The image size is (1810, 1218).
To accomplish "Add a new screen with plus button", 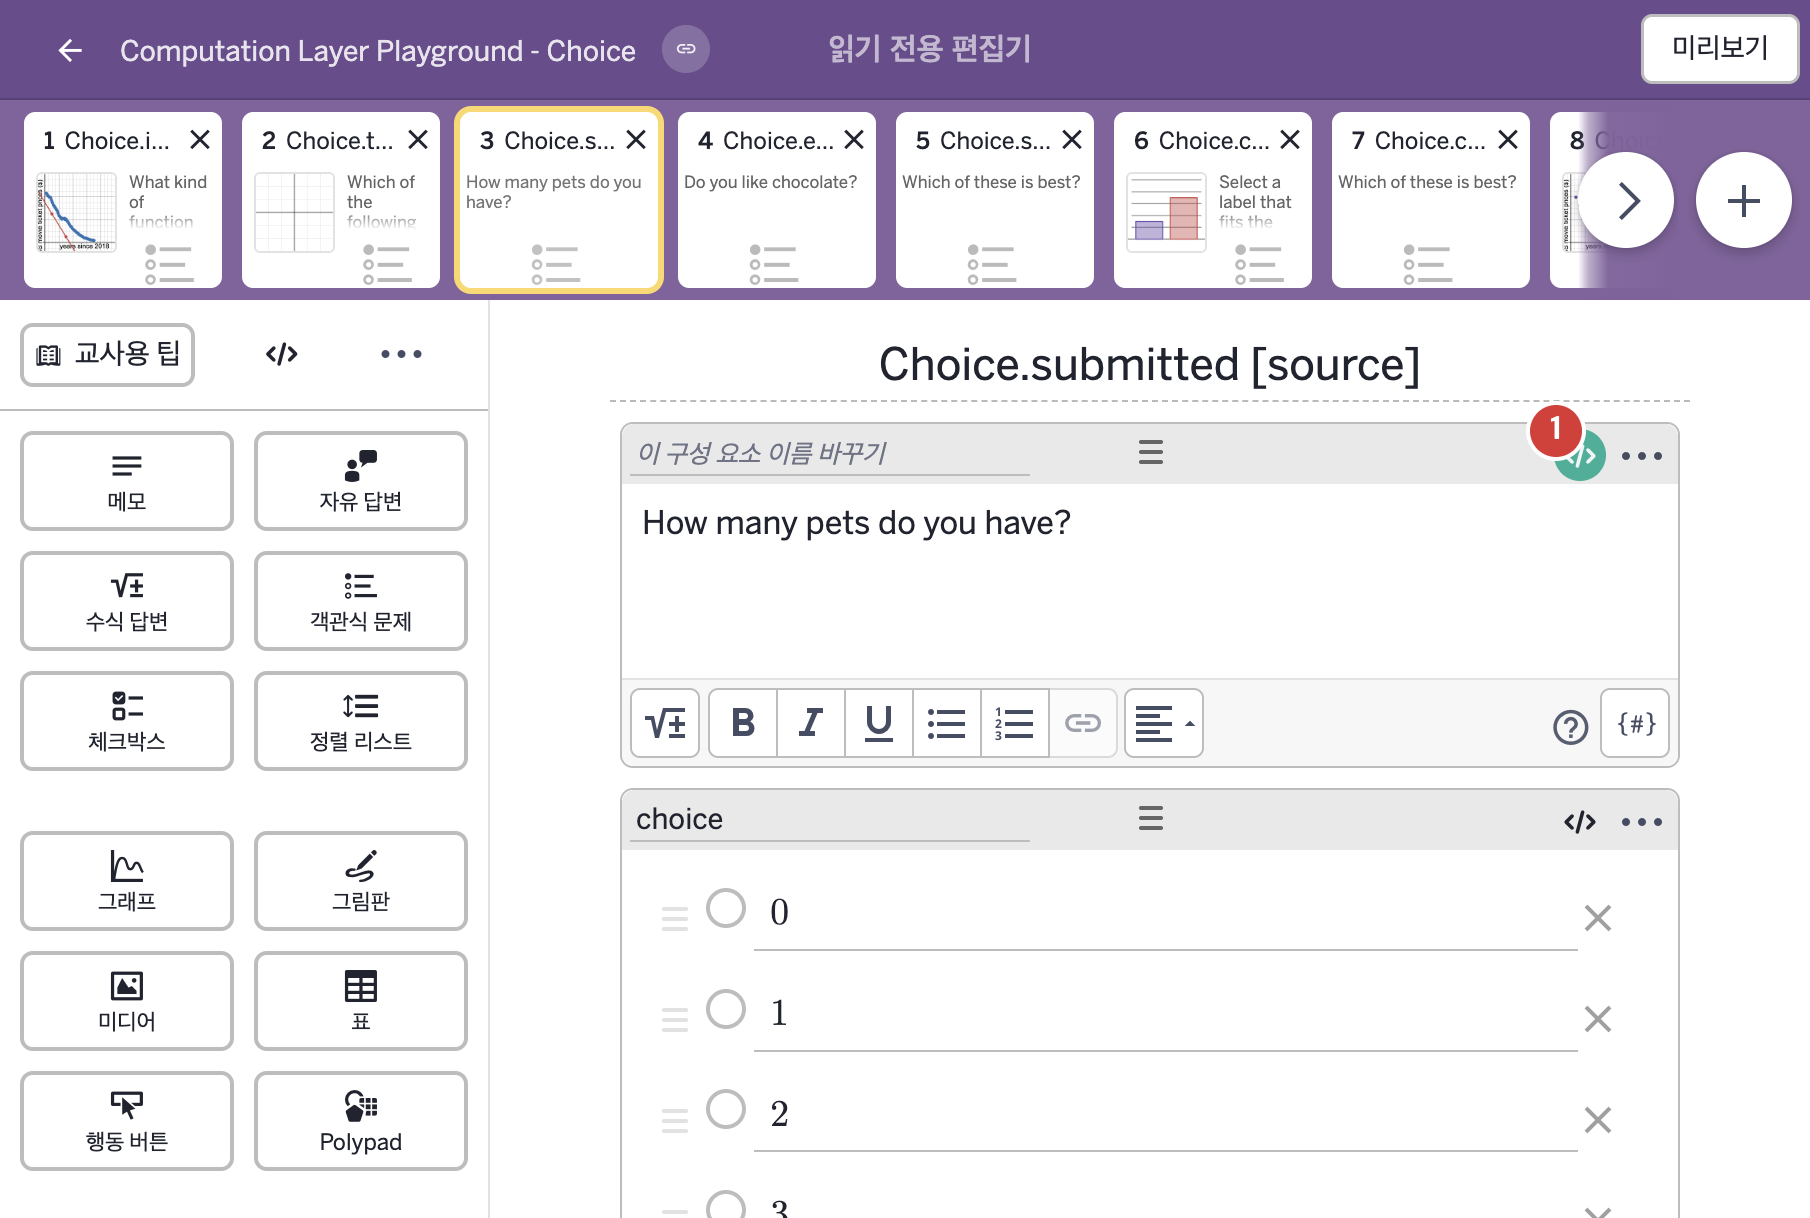I will point(1743,201).
